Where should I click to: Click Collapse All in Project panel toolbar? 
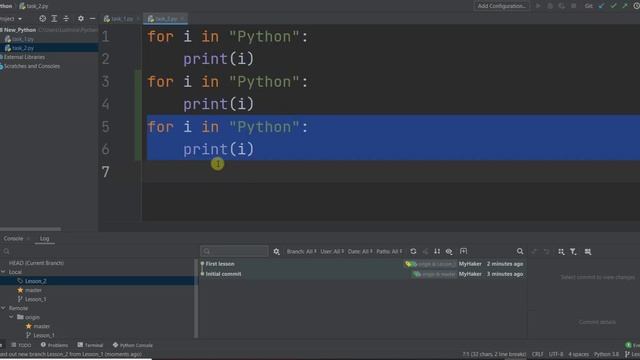66,19
